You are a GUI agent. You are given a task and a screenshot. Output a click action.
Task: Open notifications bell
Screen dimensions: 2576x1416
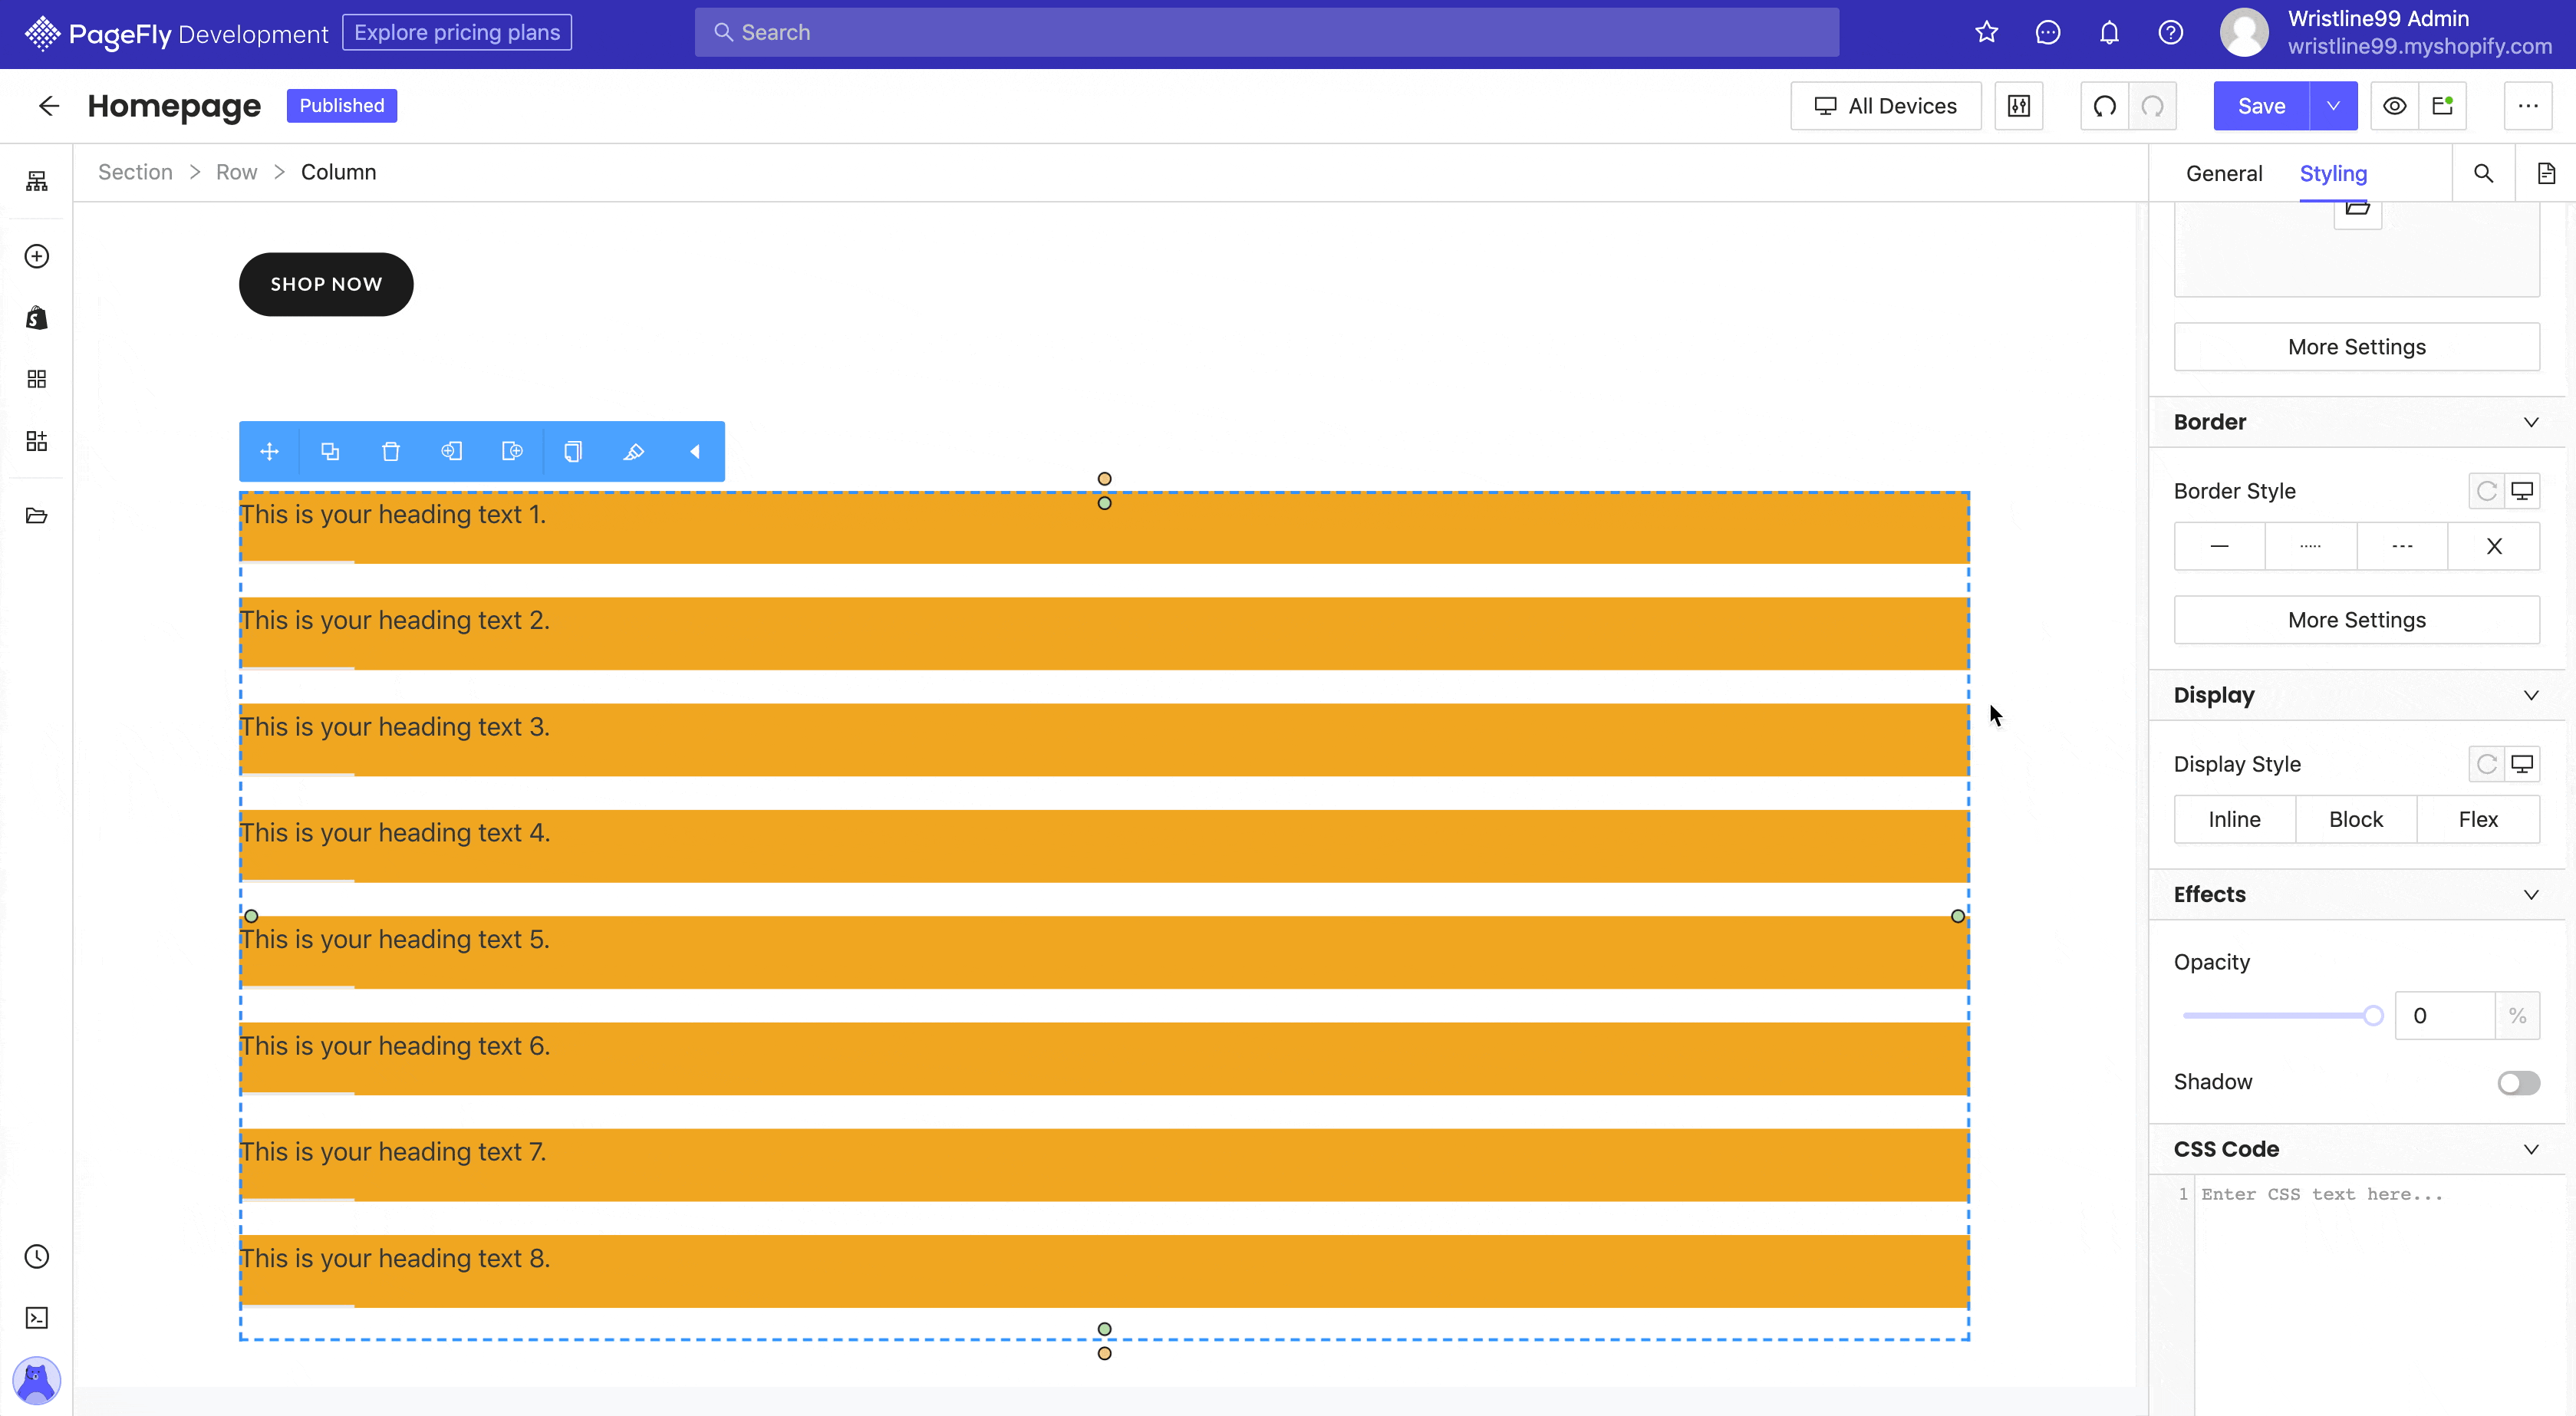click(x=2109, y=32)
